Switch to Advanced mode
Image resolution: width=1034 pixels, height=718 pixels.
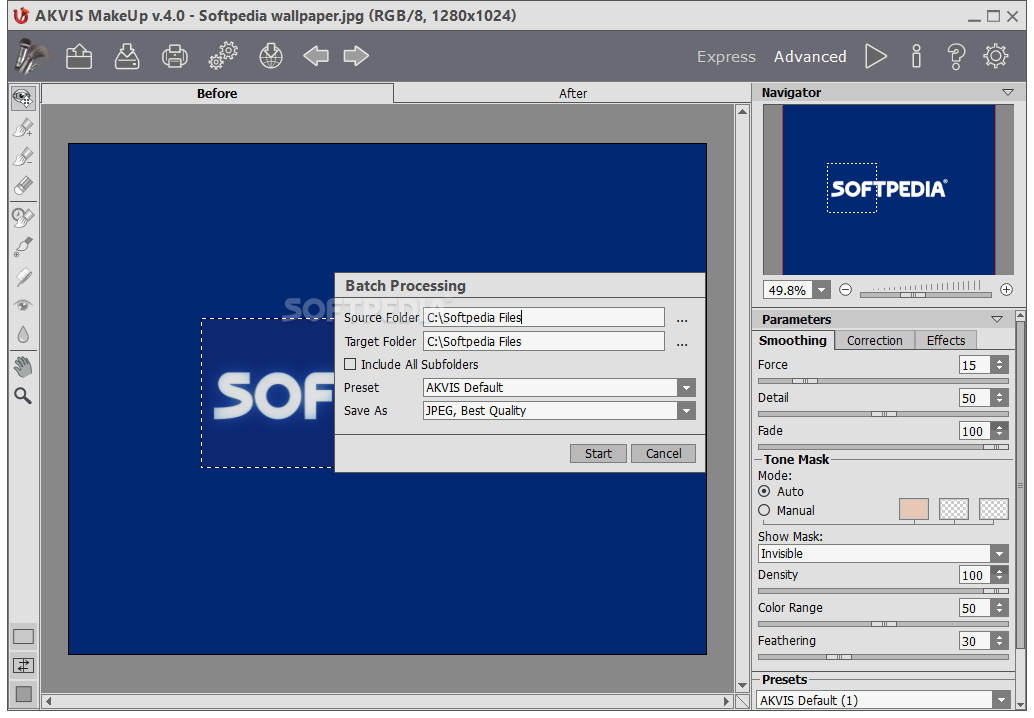click(810, 57)
